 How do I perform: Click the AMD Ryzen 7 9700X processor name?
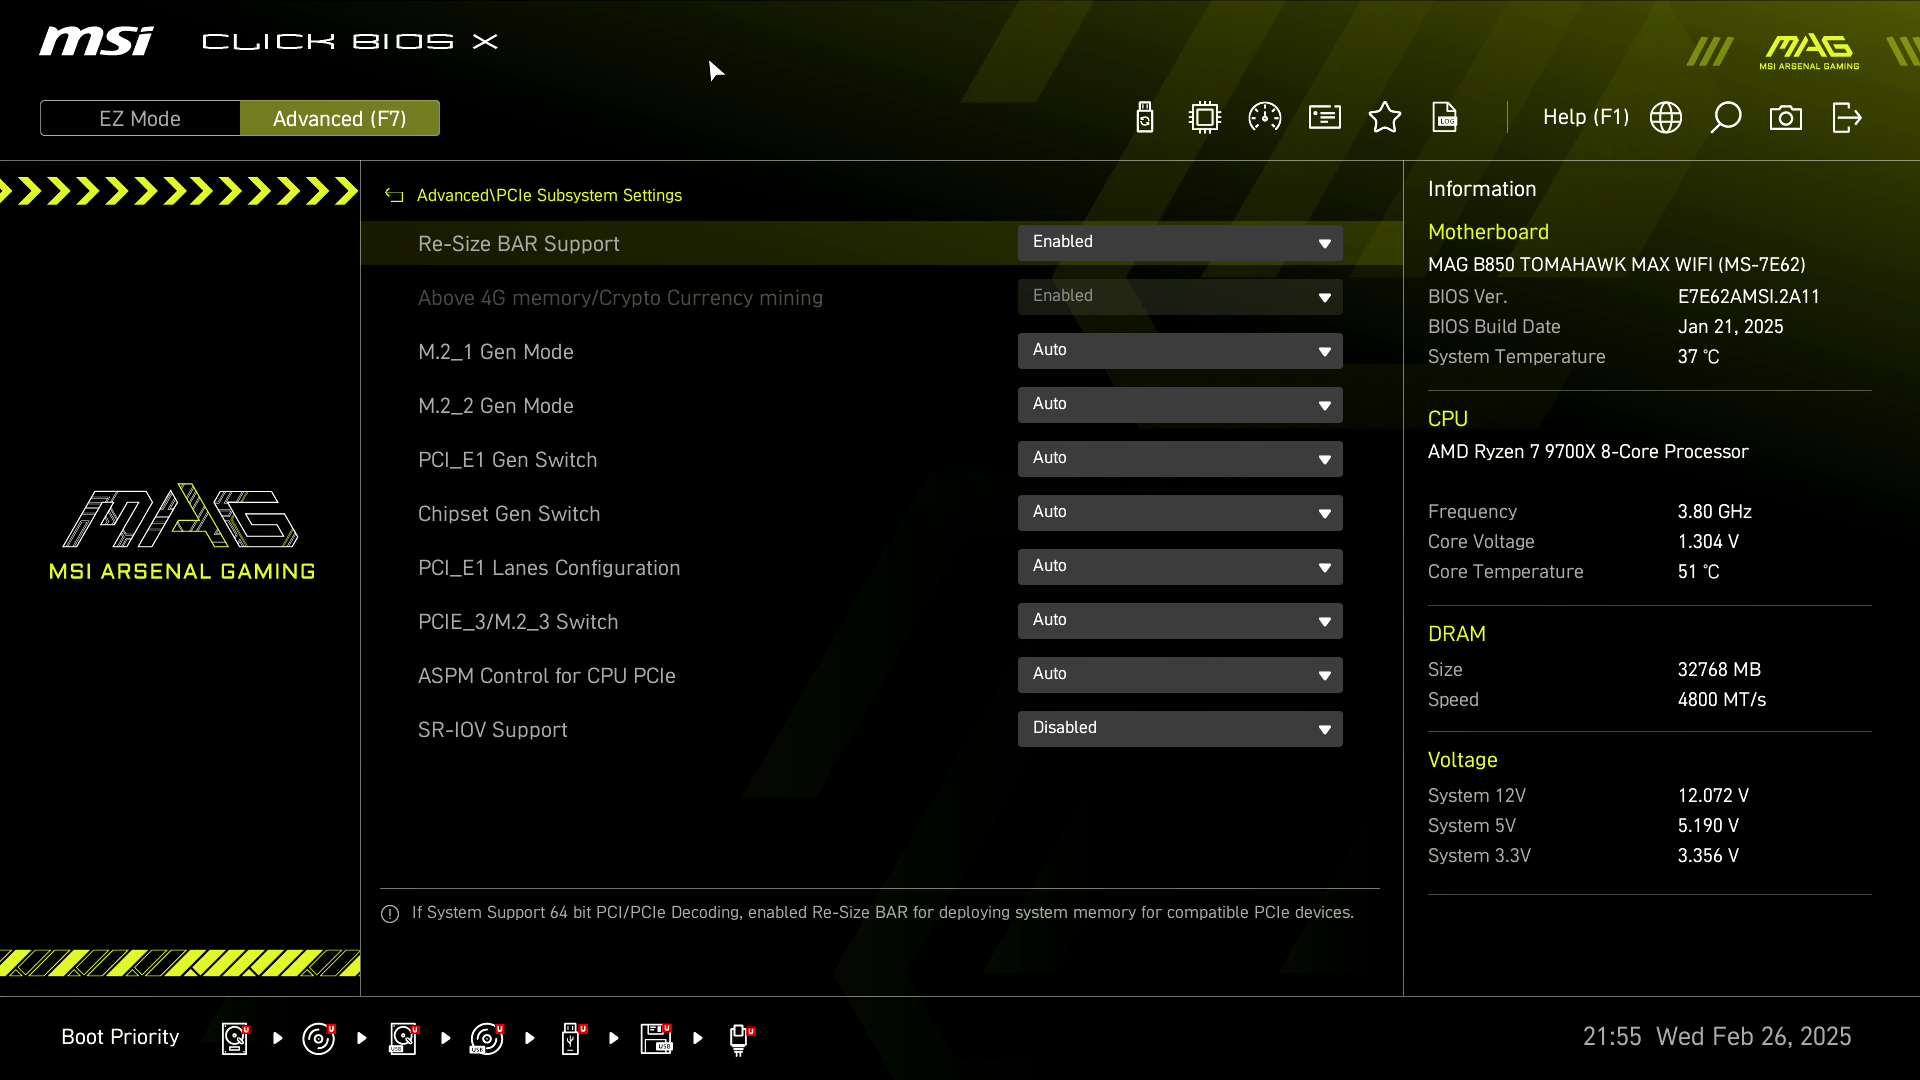coord(1588,452)
